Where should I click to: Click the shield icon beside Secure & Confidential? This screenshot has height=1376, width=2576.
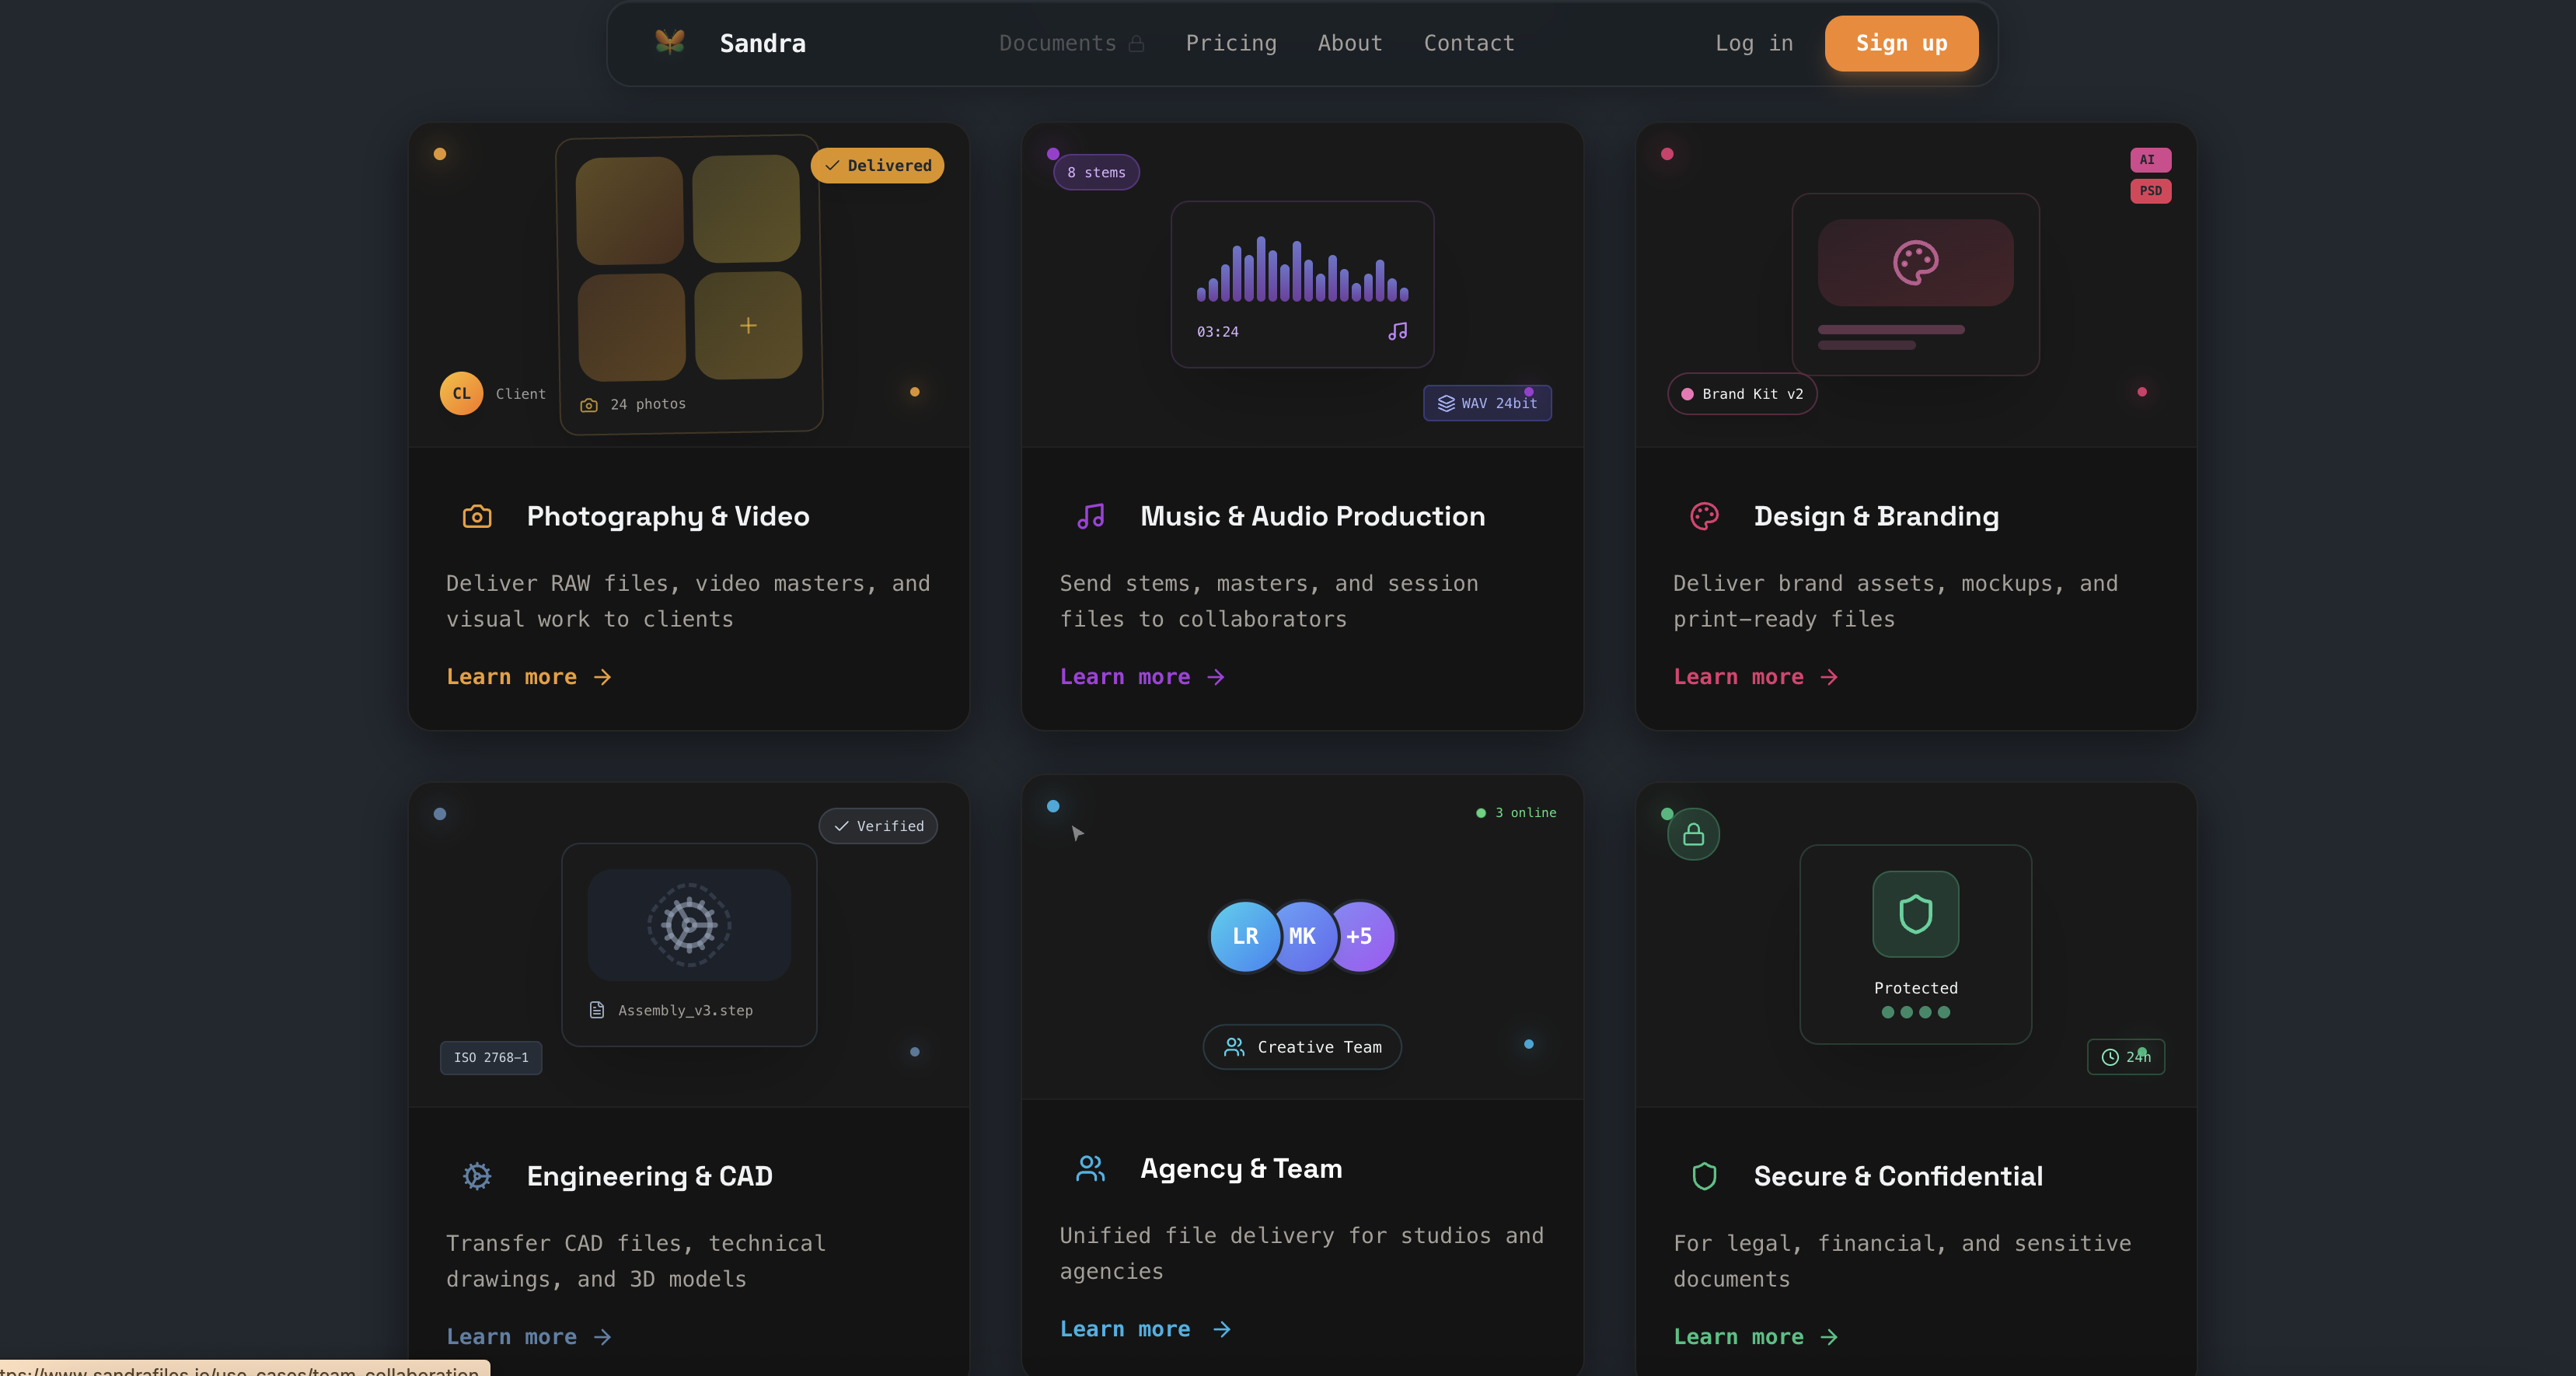pyautogui.click(x=1704, y=1176)
